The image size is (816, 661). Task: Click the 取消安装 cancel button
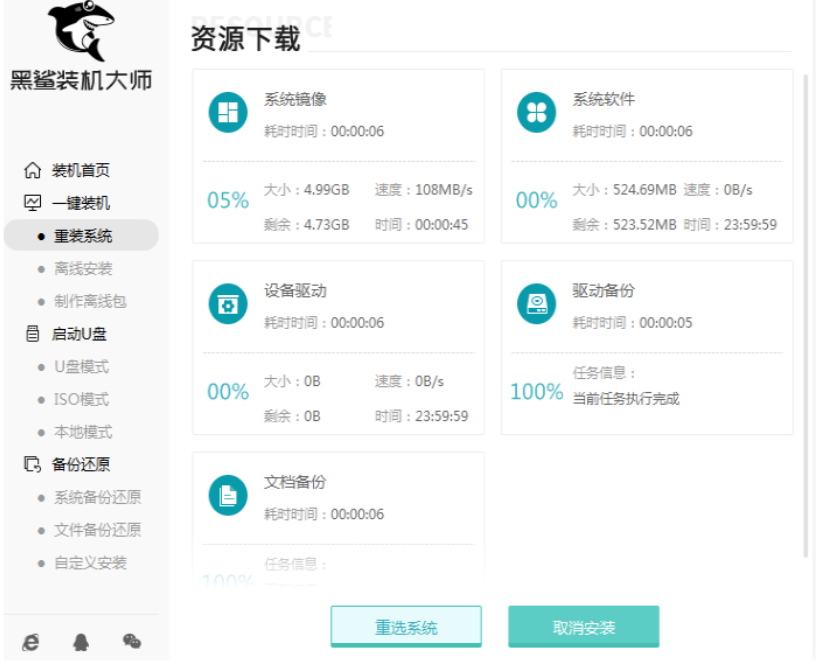click(583, 627)
